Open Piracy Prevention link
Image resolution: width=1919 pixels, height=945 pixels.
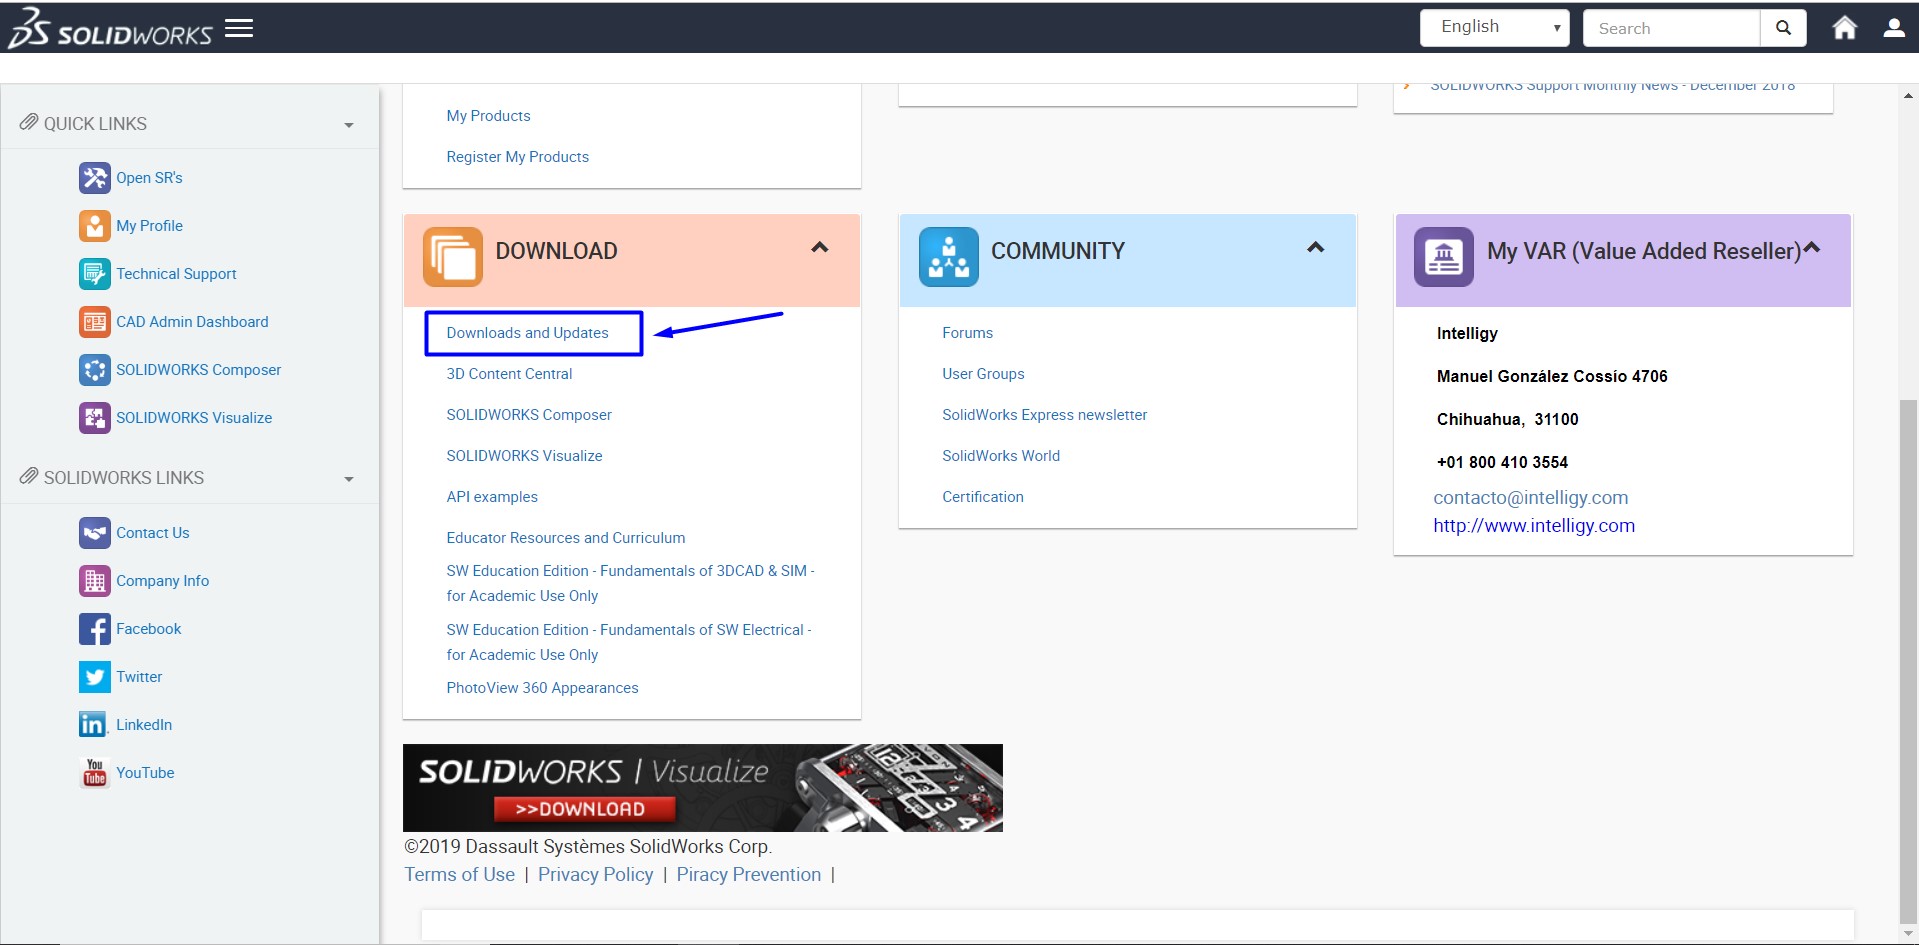(x=748, y=875)
